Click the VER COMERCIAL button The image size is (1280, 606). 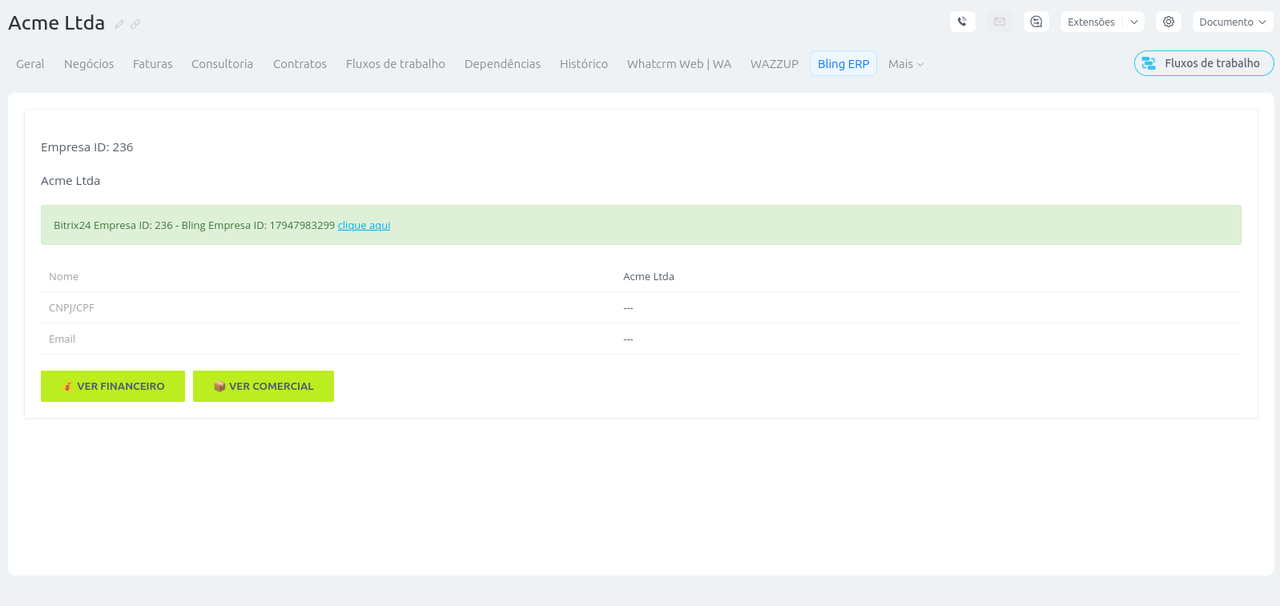coord(263,386)
